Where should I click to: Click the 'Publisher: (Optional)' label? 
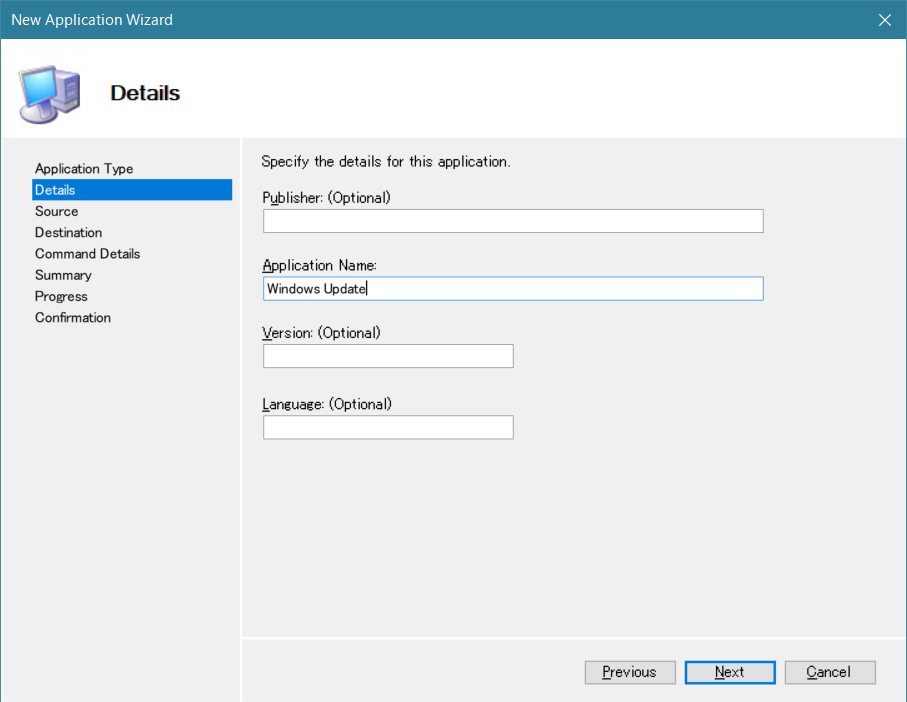point(326,198)
